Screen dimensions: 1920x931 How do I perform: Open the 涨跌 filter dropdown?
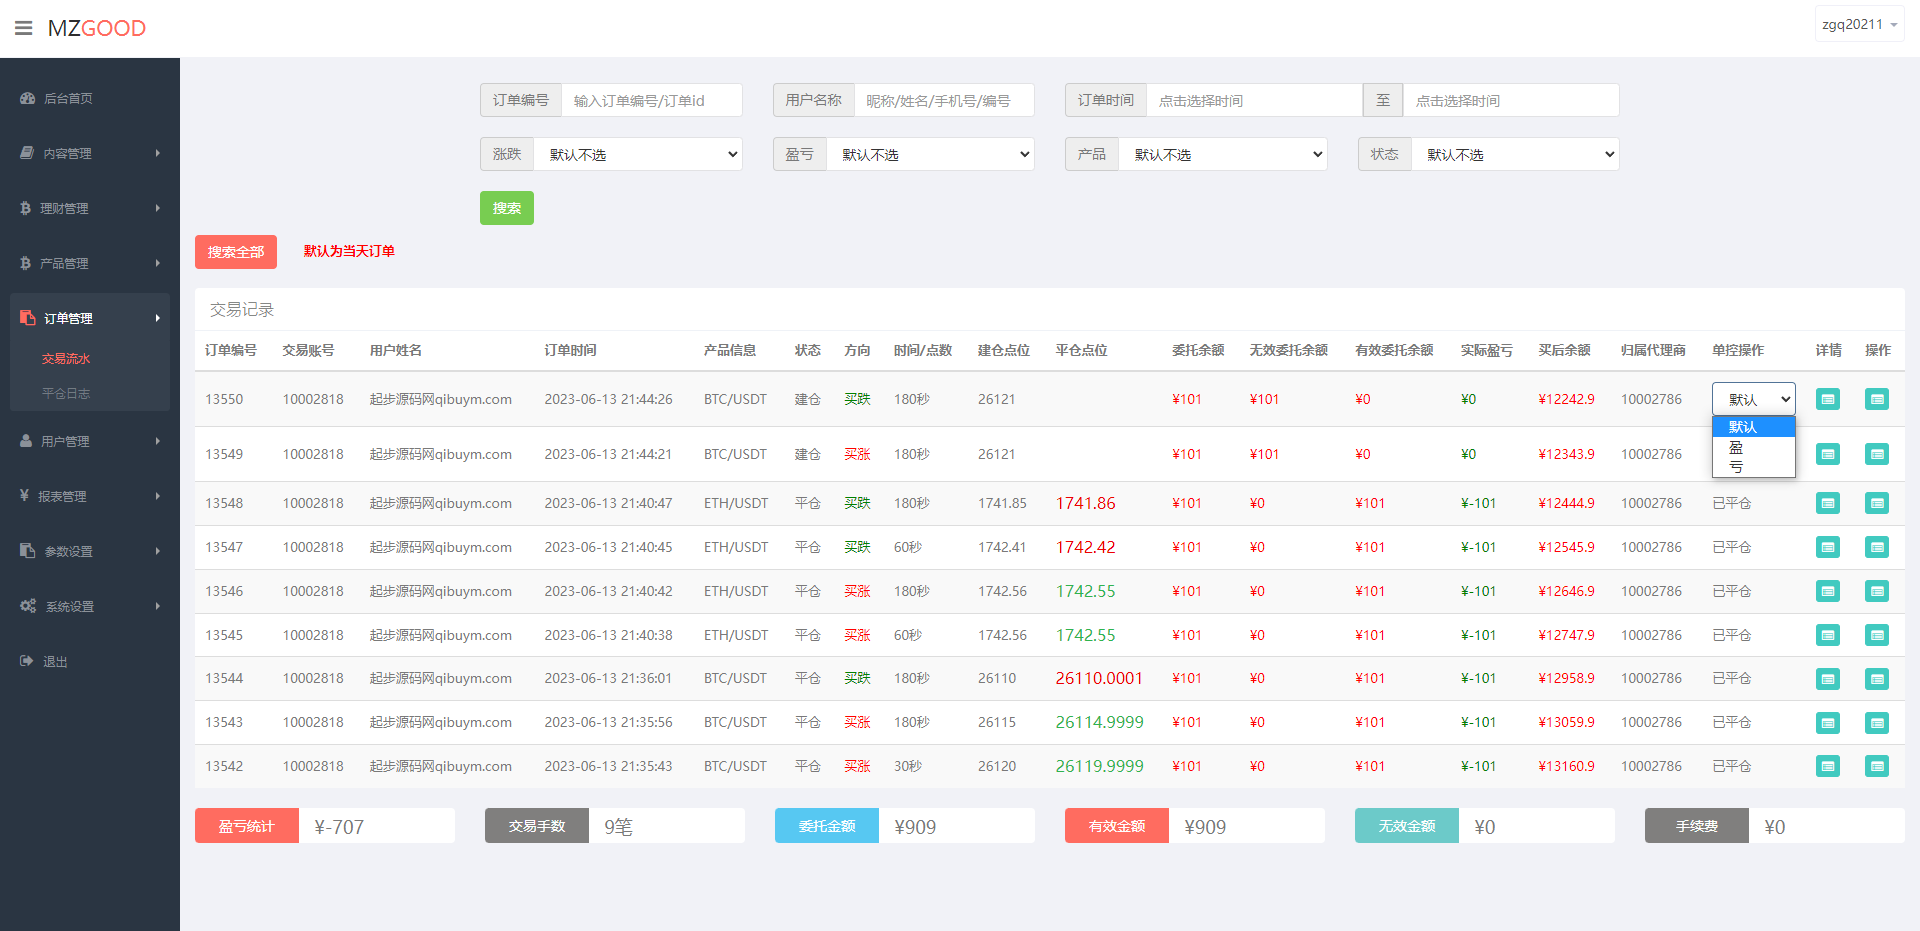pyautogui.click(x=638, y=154)
